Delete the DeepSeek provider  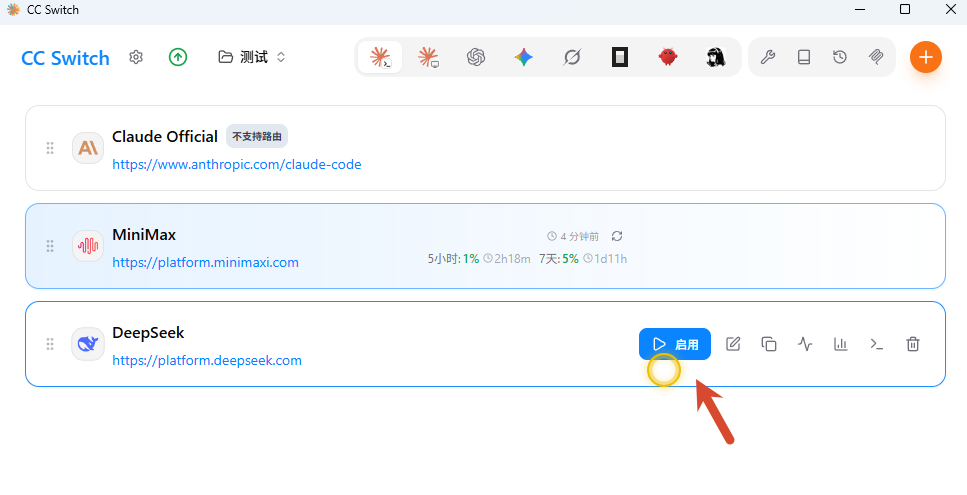[x=913, y=344]
